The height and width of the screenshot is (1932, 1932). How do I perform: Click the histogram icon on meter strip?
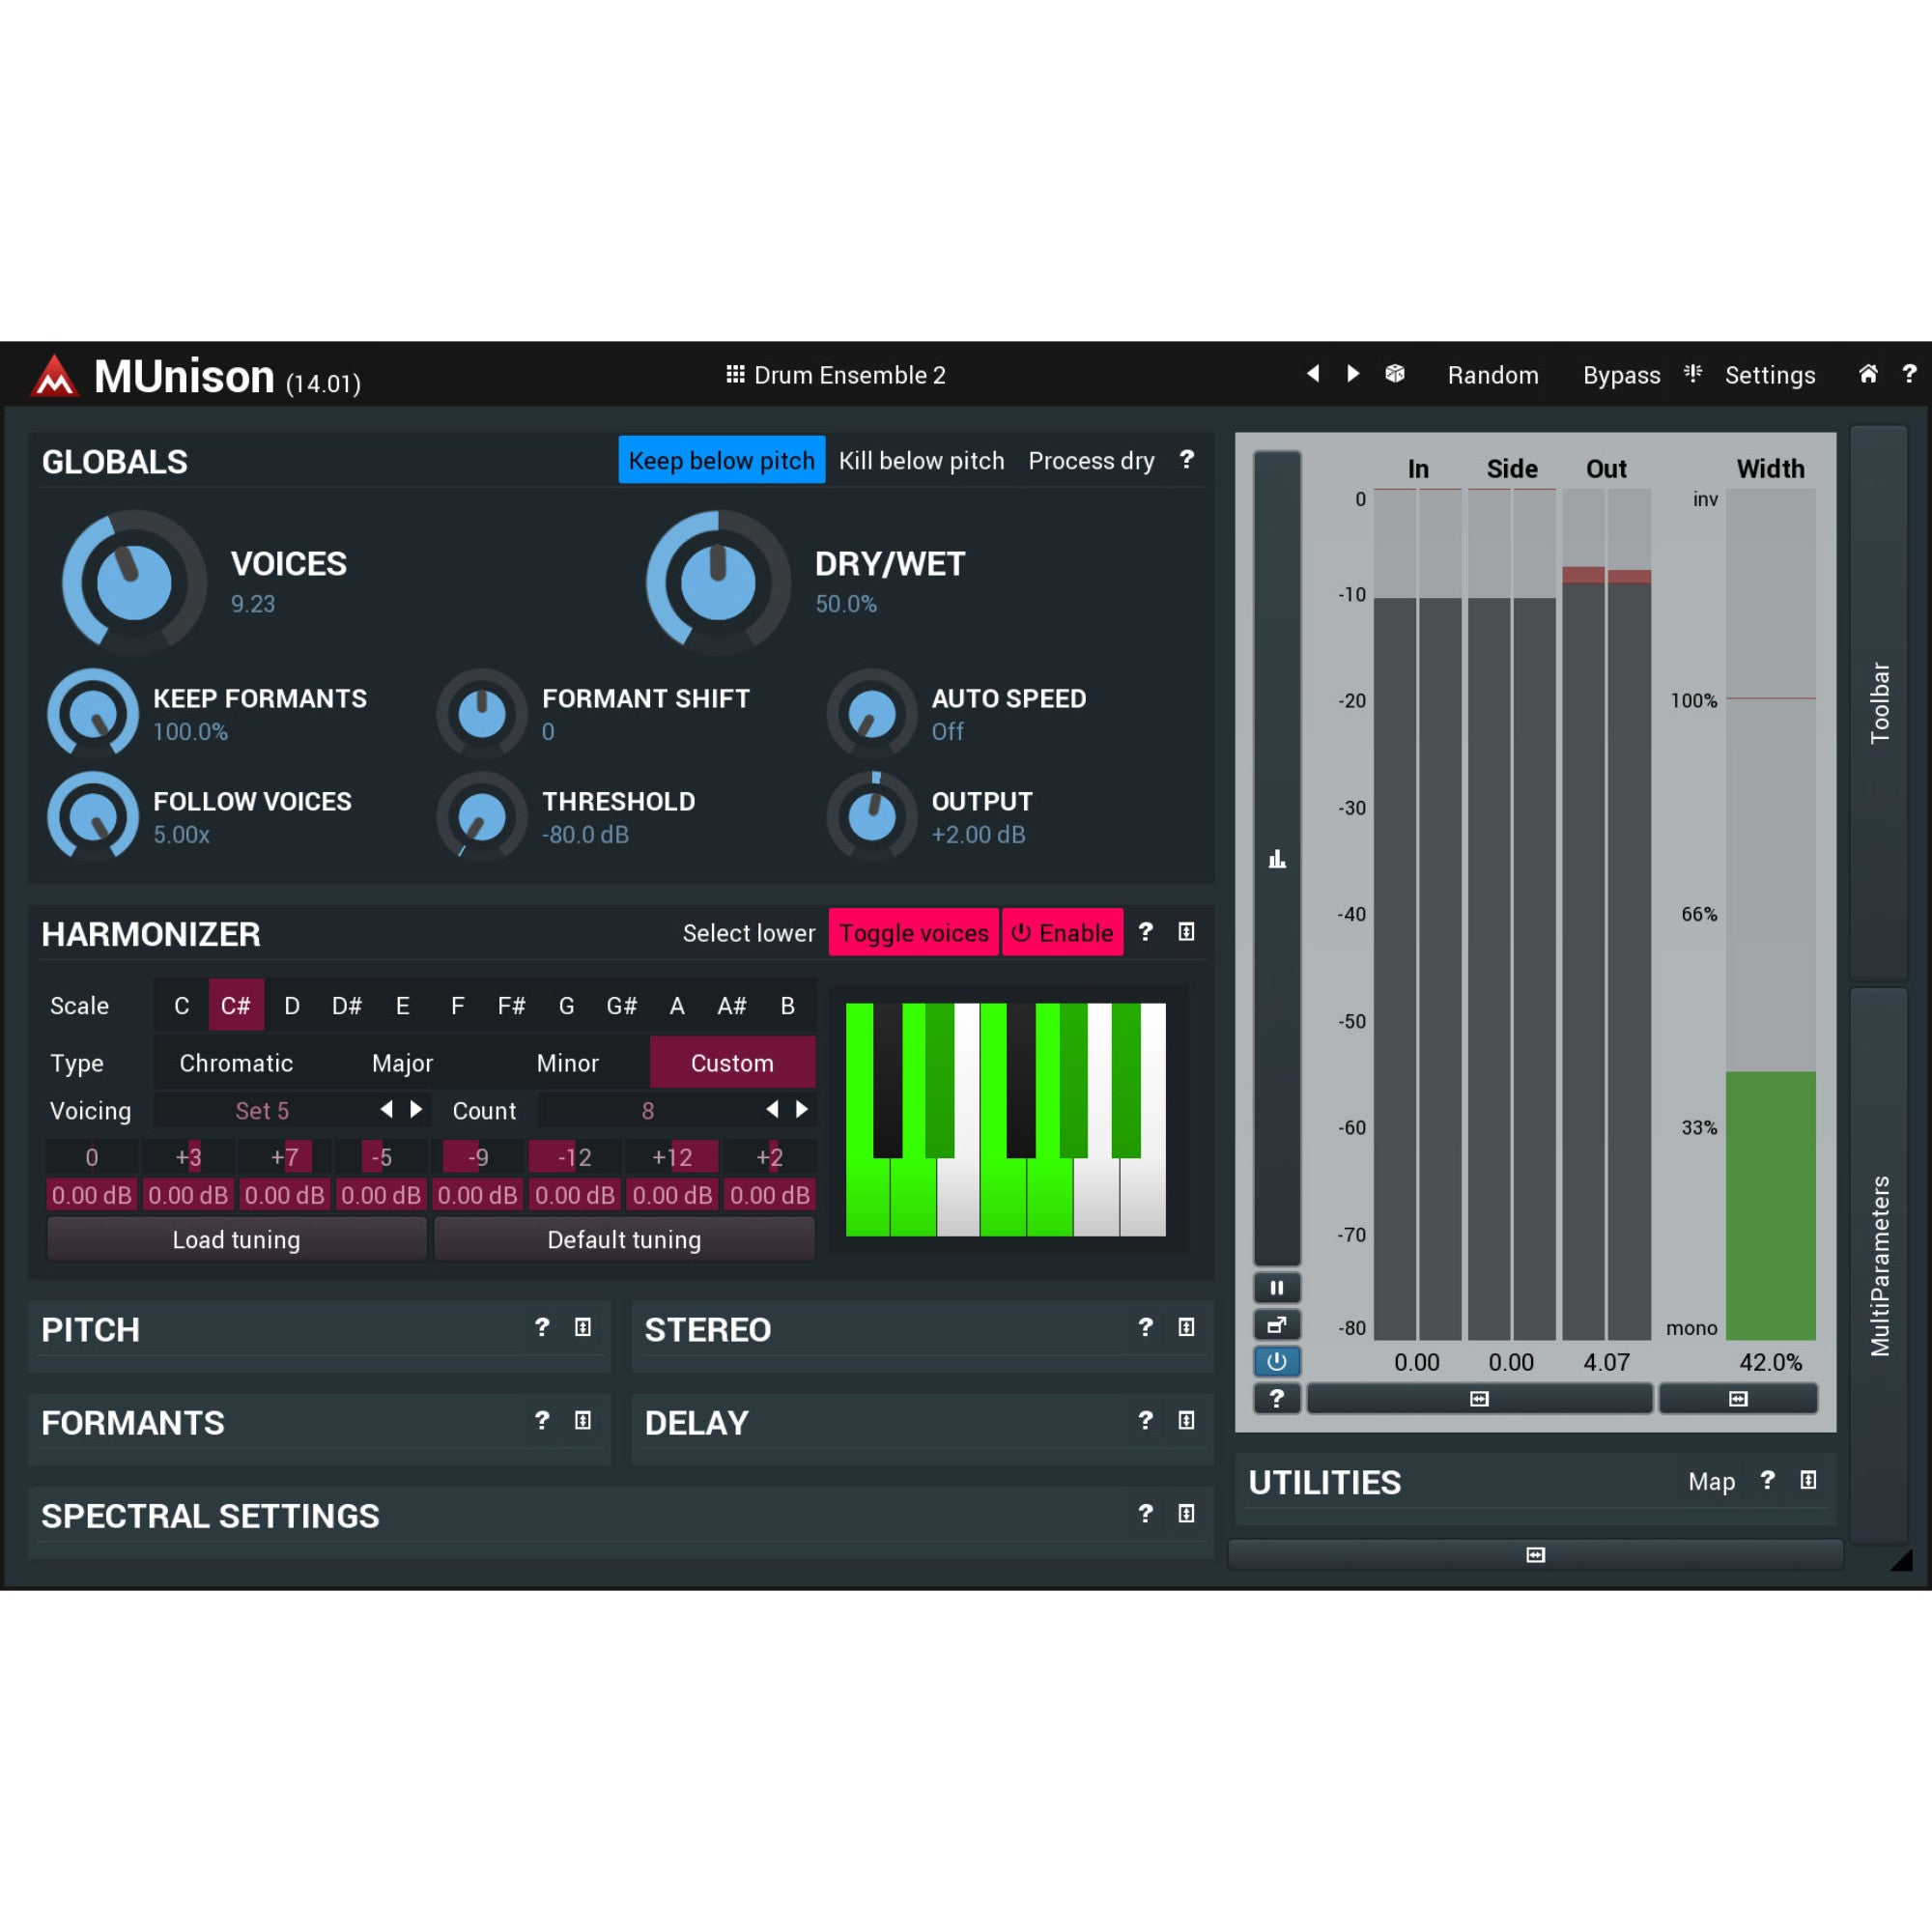(x=1277, y=859)
